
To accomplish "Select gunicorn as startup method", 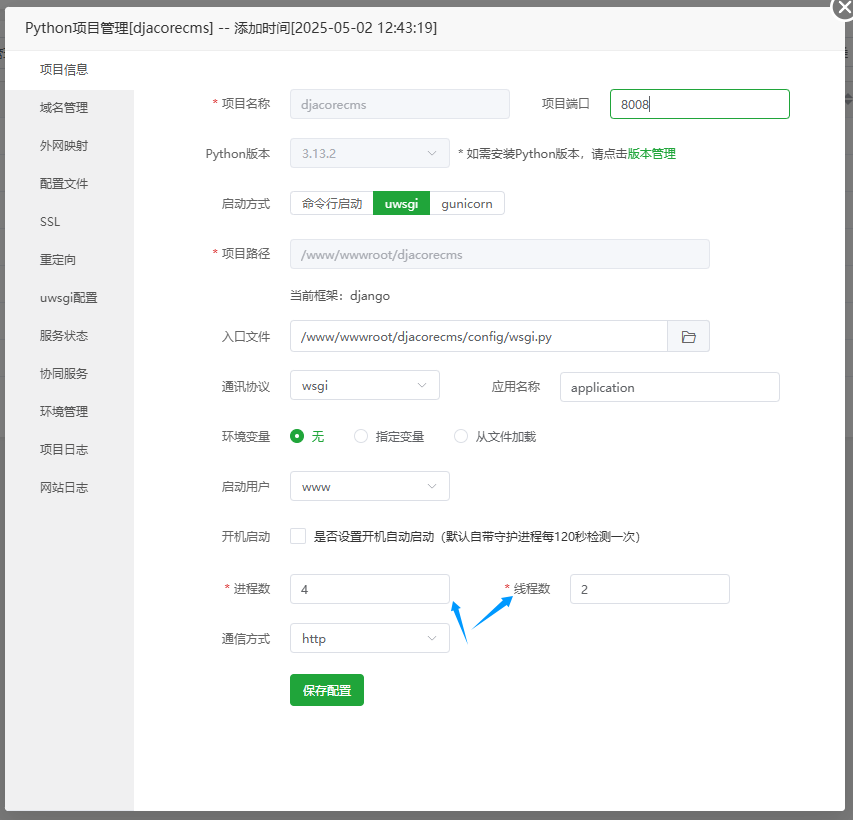I will pos(467,203).
